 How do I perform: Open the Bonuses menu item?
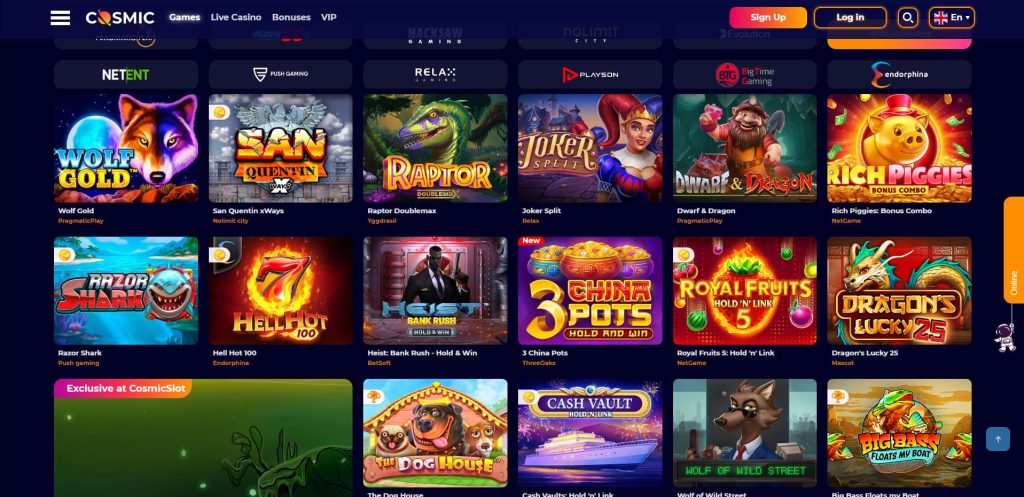point(291,18)
